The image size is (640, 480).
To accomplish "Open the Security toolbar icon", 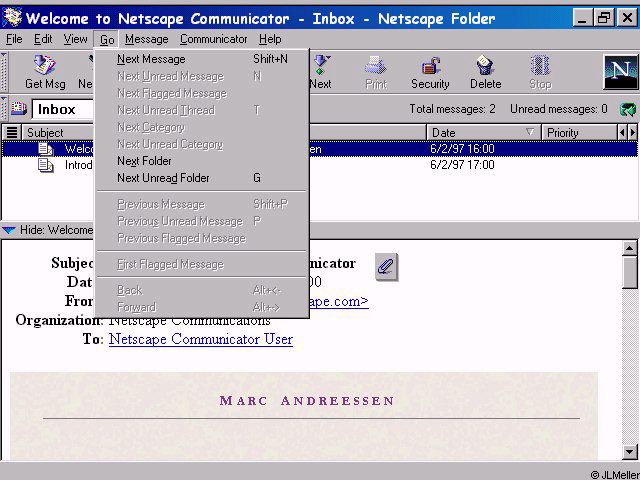I will 430,65.
